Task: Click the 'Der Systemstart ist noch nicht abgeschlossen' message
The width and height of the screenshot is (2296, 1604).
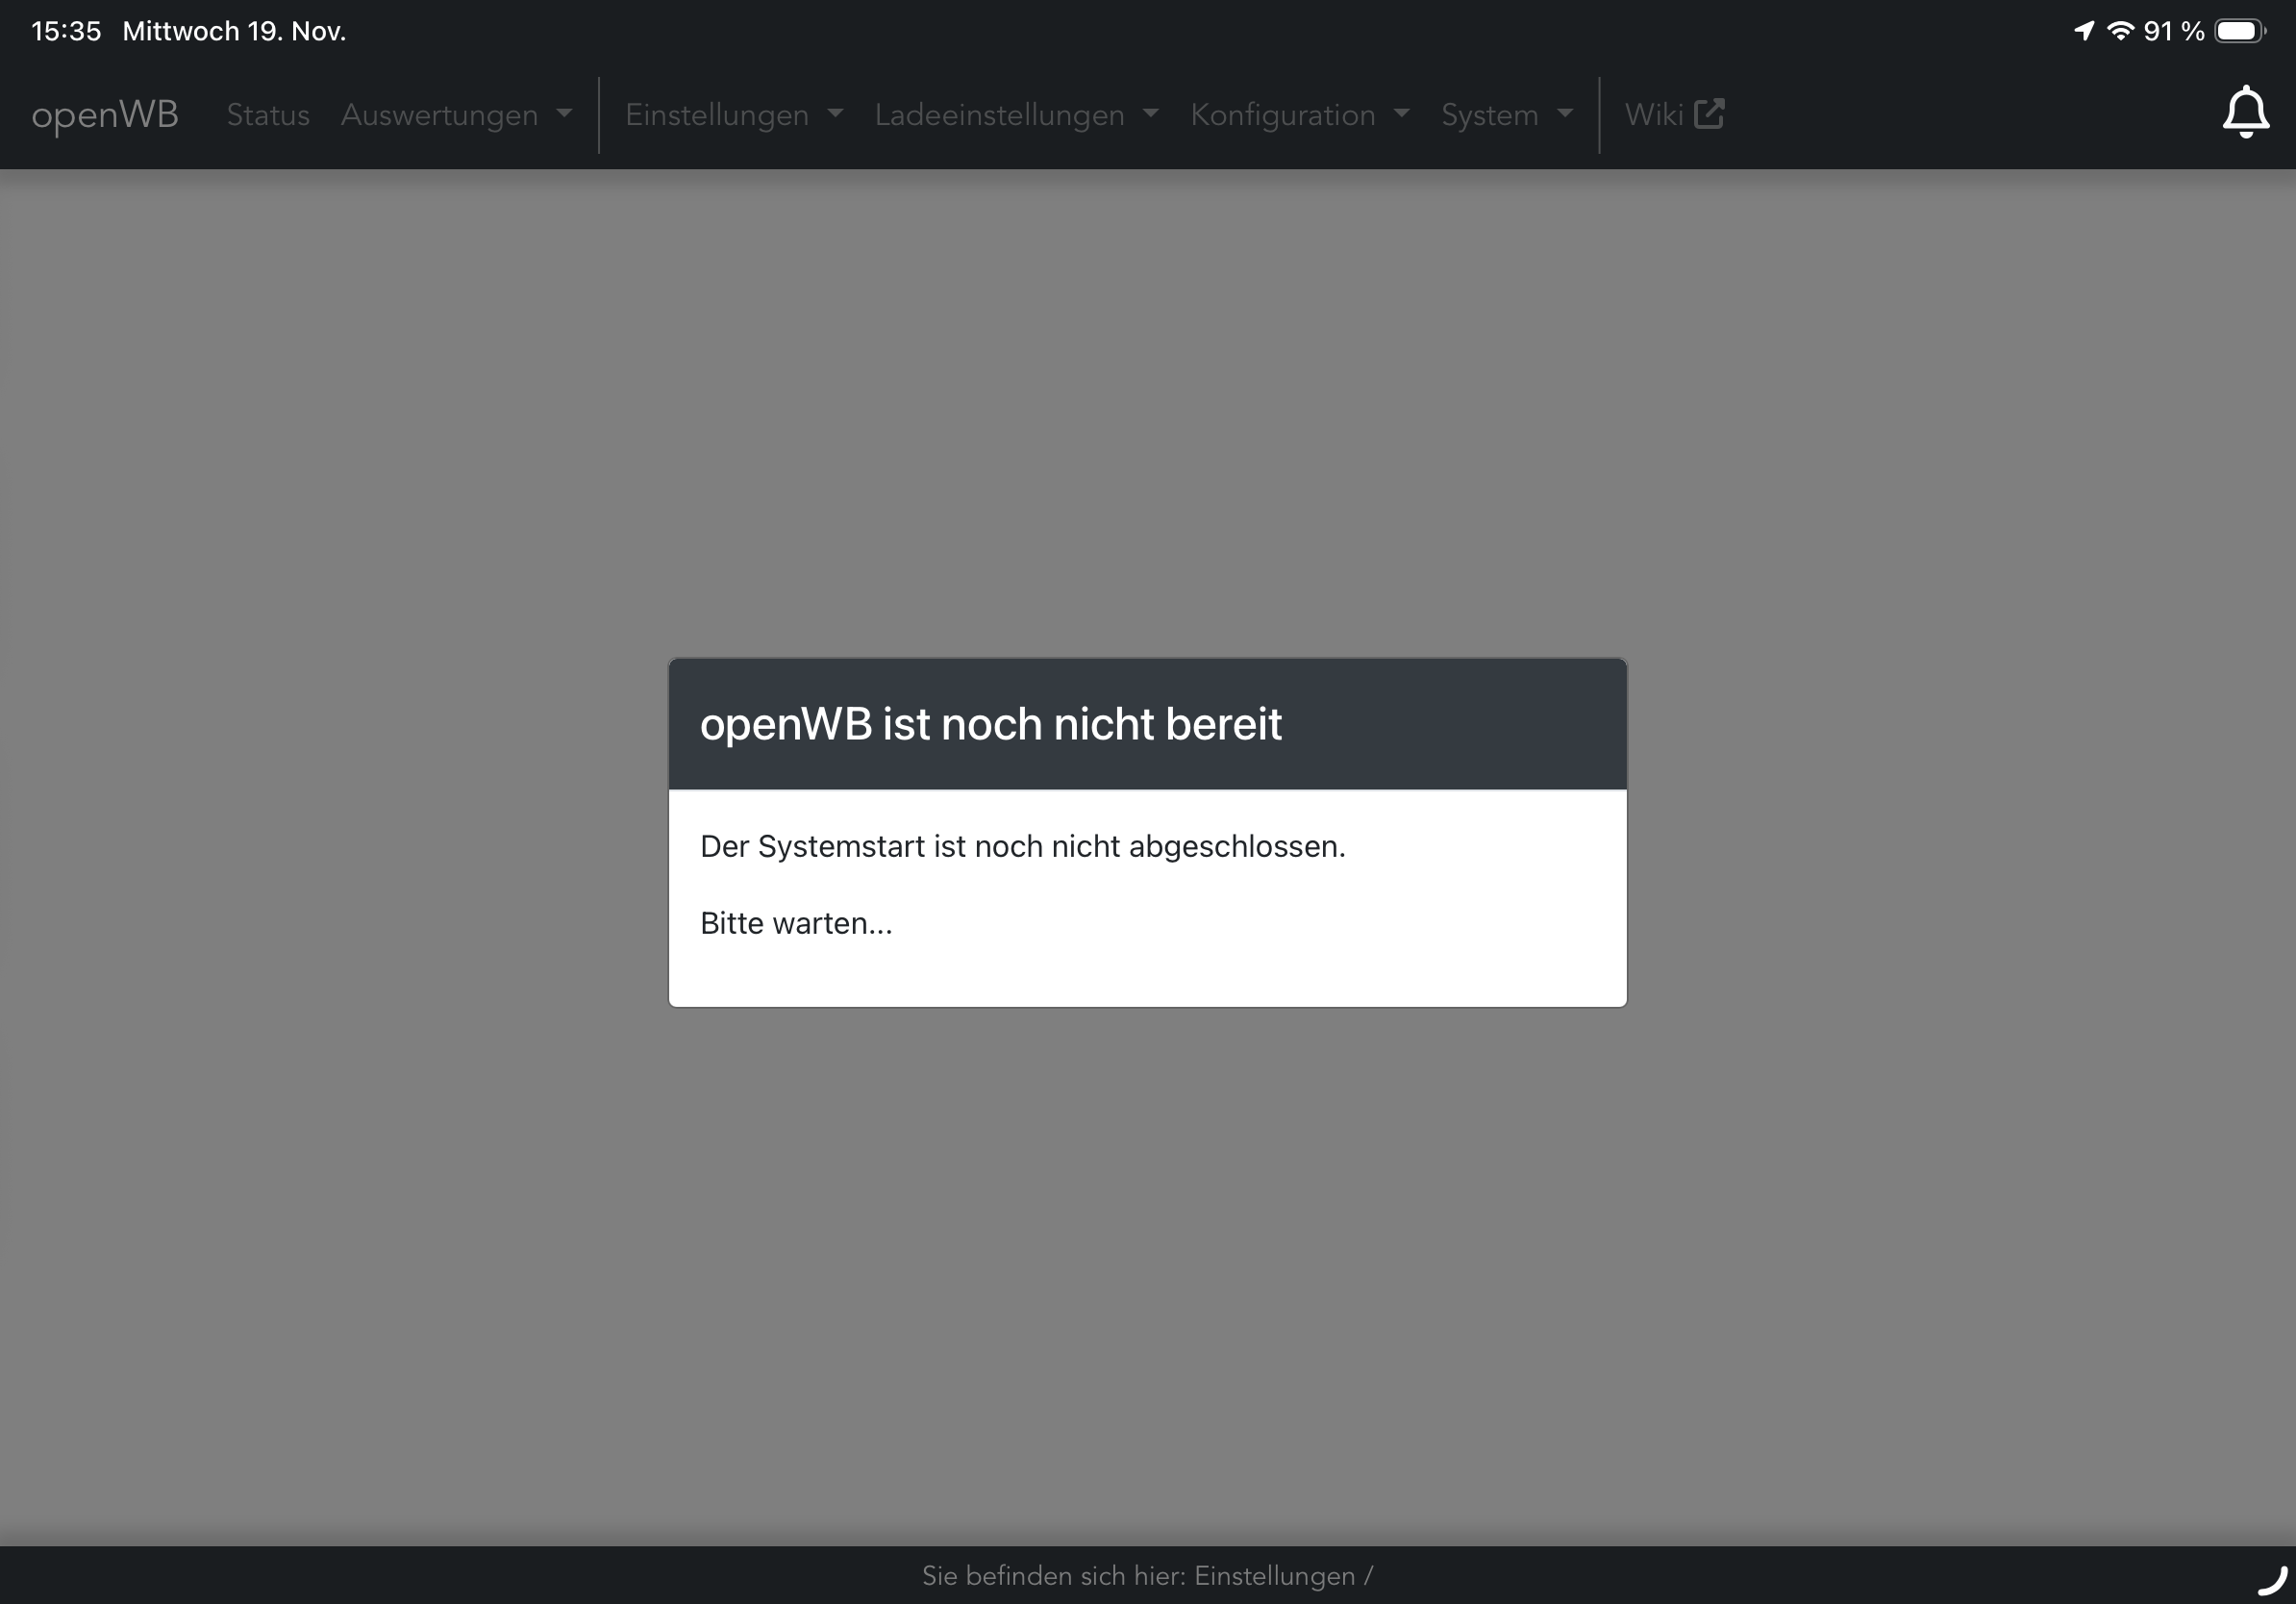Action: [1022, 847]
